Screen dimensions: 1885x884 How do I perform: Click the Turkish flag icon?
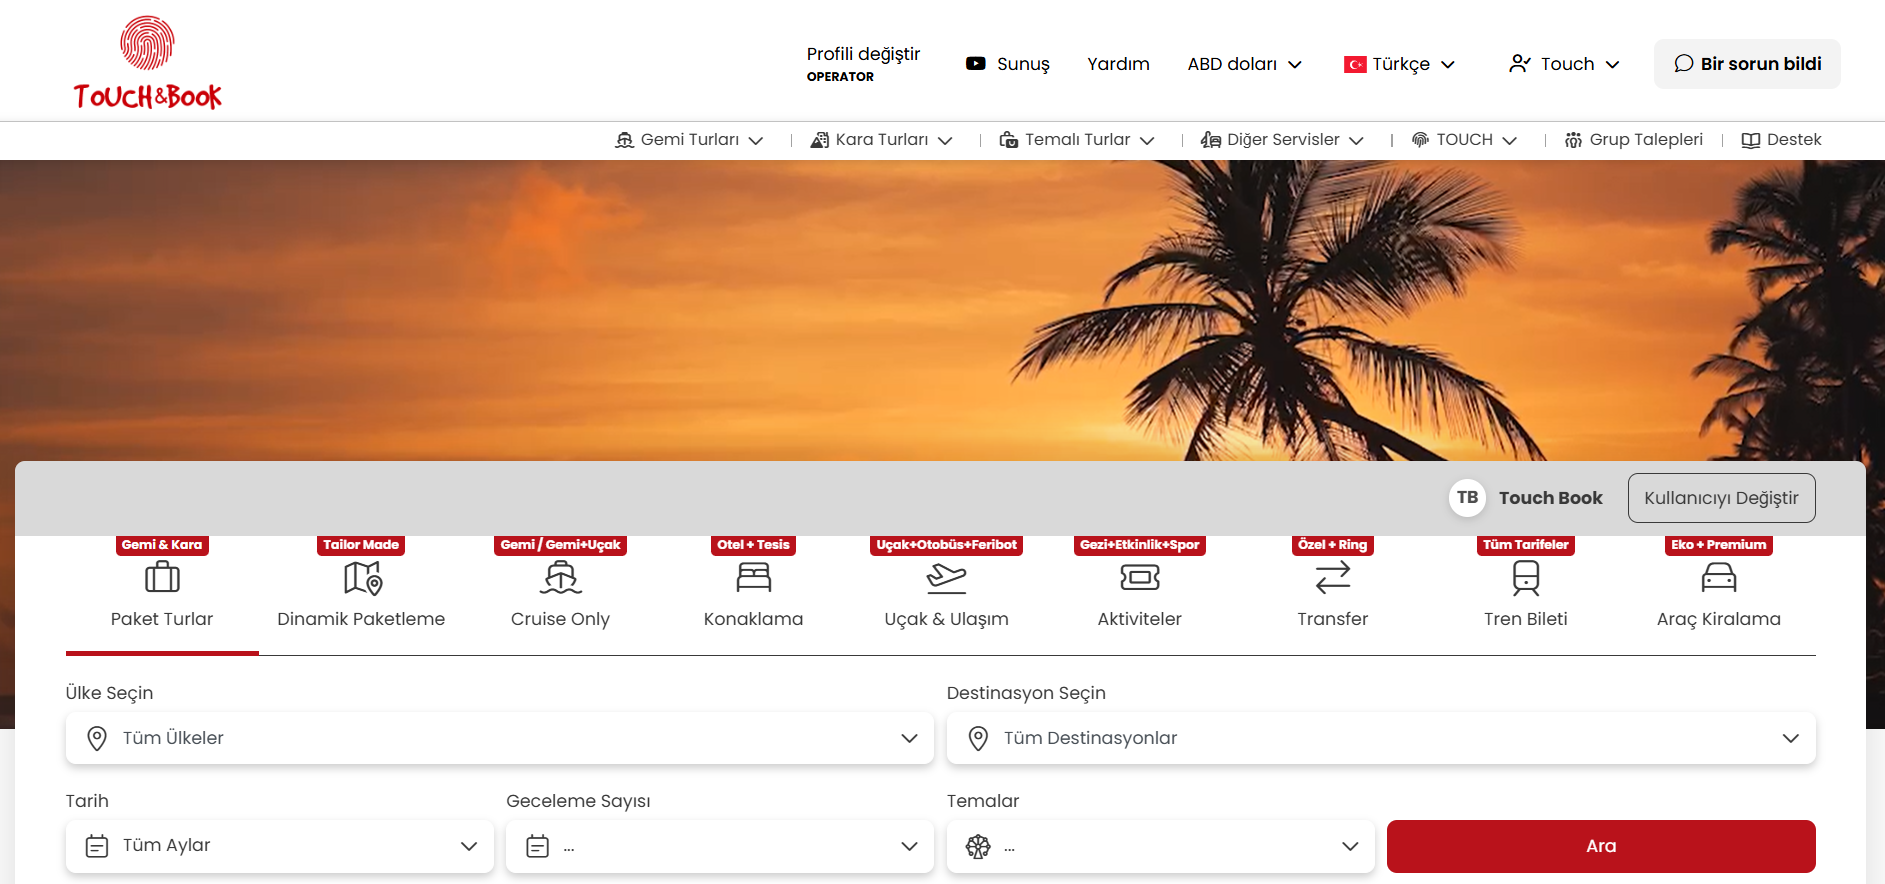(x=1355, y=65)
